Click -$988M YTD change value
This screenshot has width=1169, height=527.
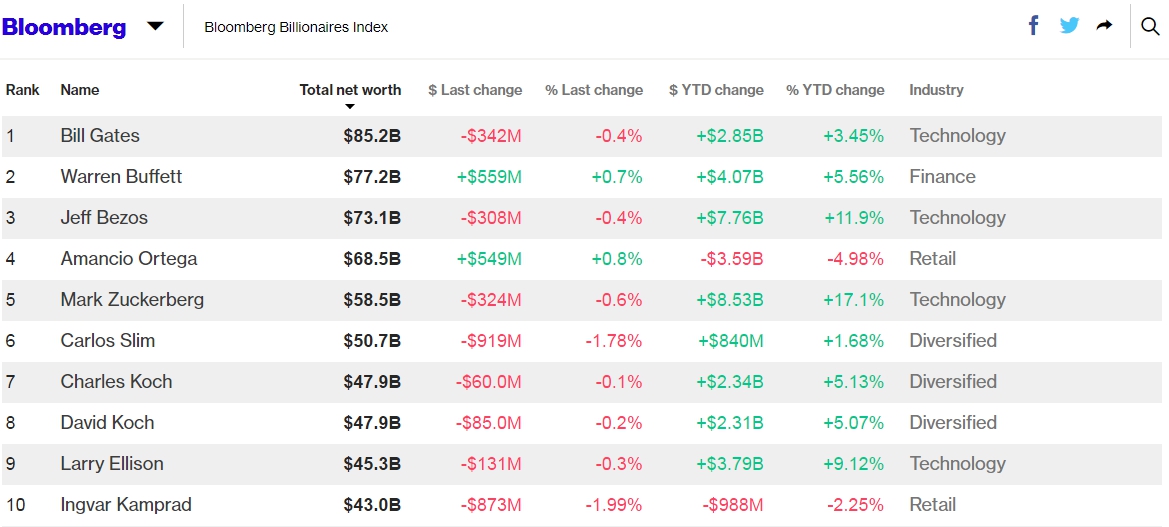click(x=732, y=505)
